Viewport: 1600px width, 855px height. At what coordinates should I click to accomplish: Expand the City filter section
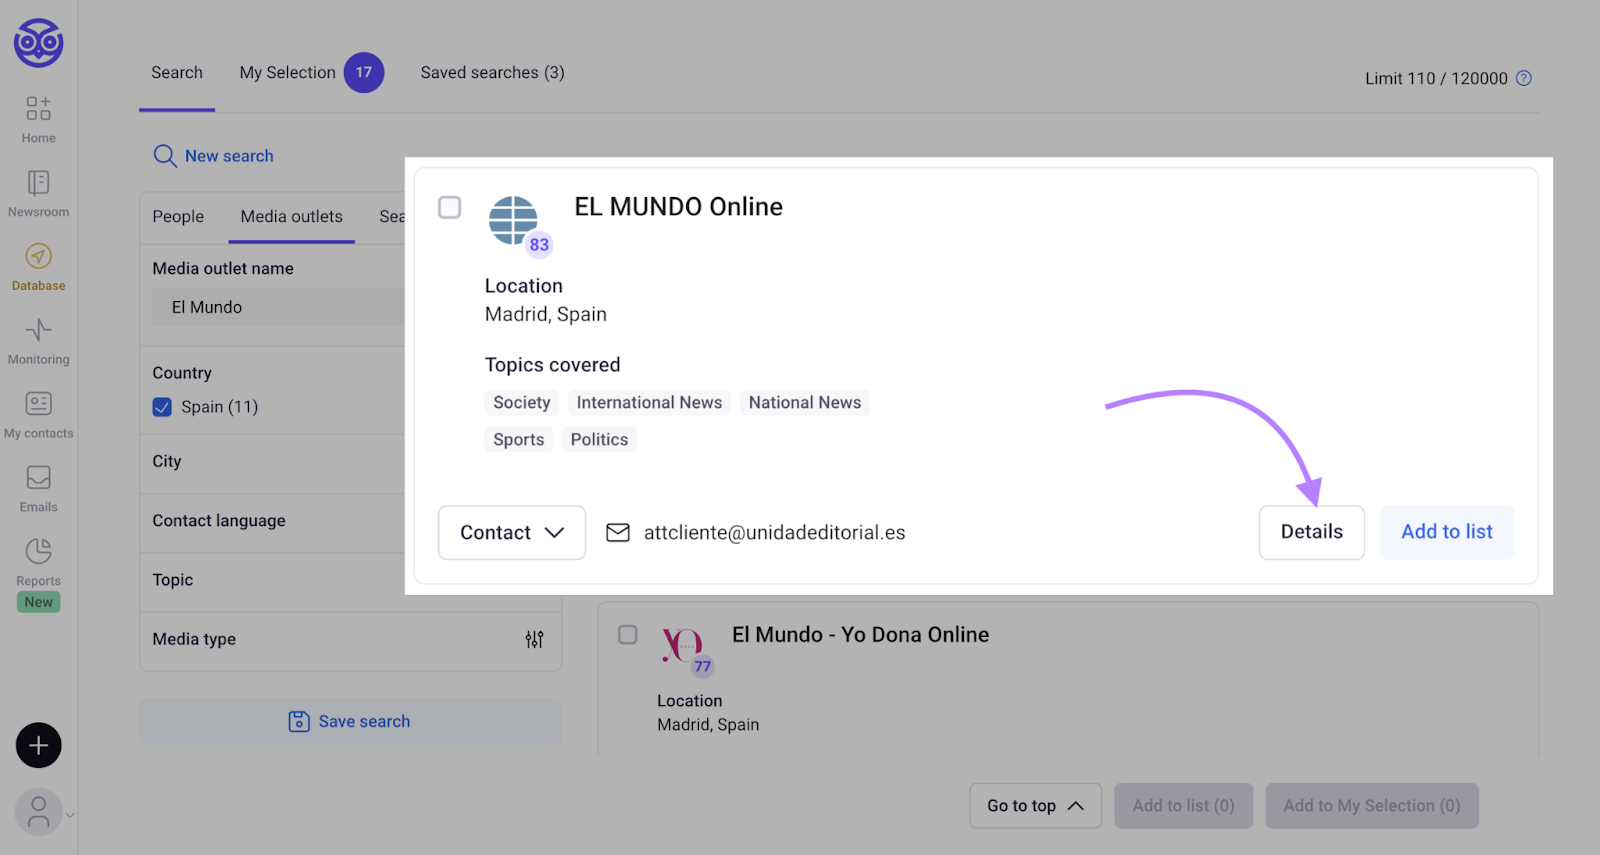(x=270, y=462)
